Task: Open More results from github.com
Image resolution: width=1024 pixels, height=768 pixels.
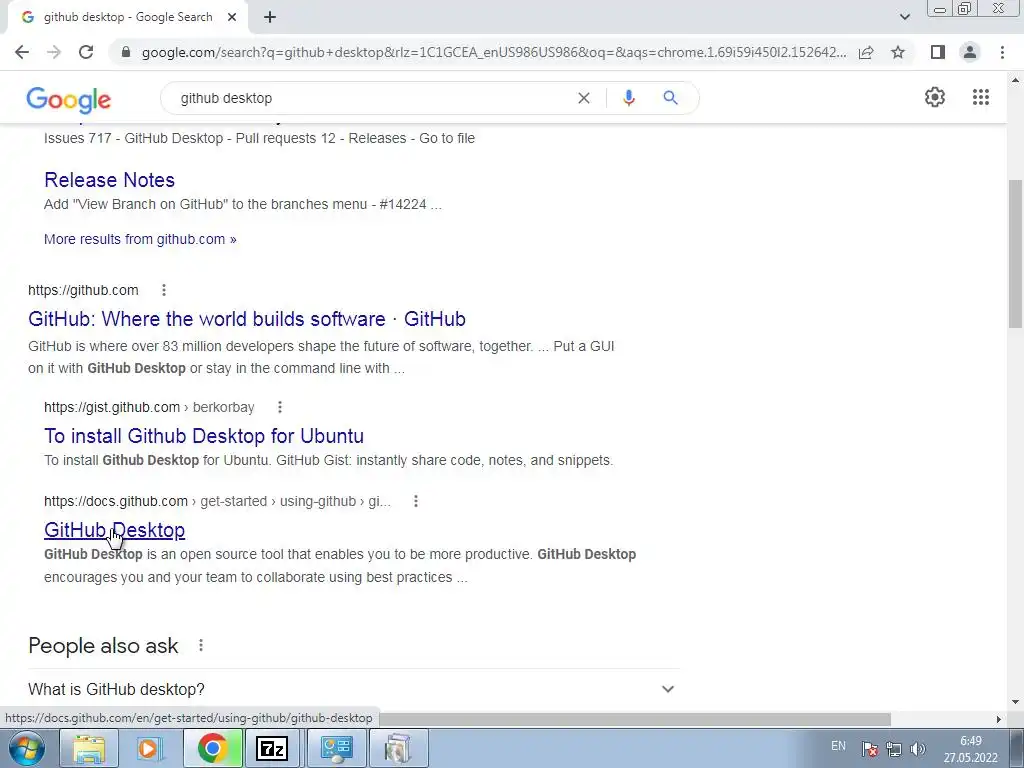Action: tap(140, 239)
